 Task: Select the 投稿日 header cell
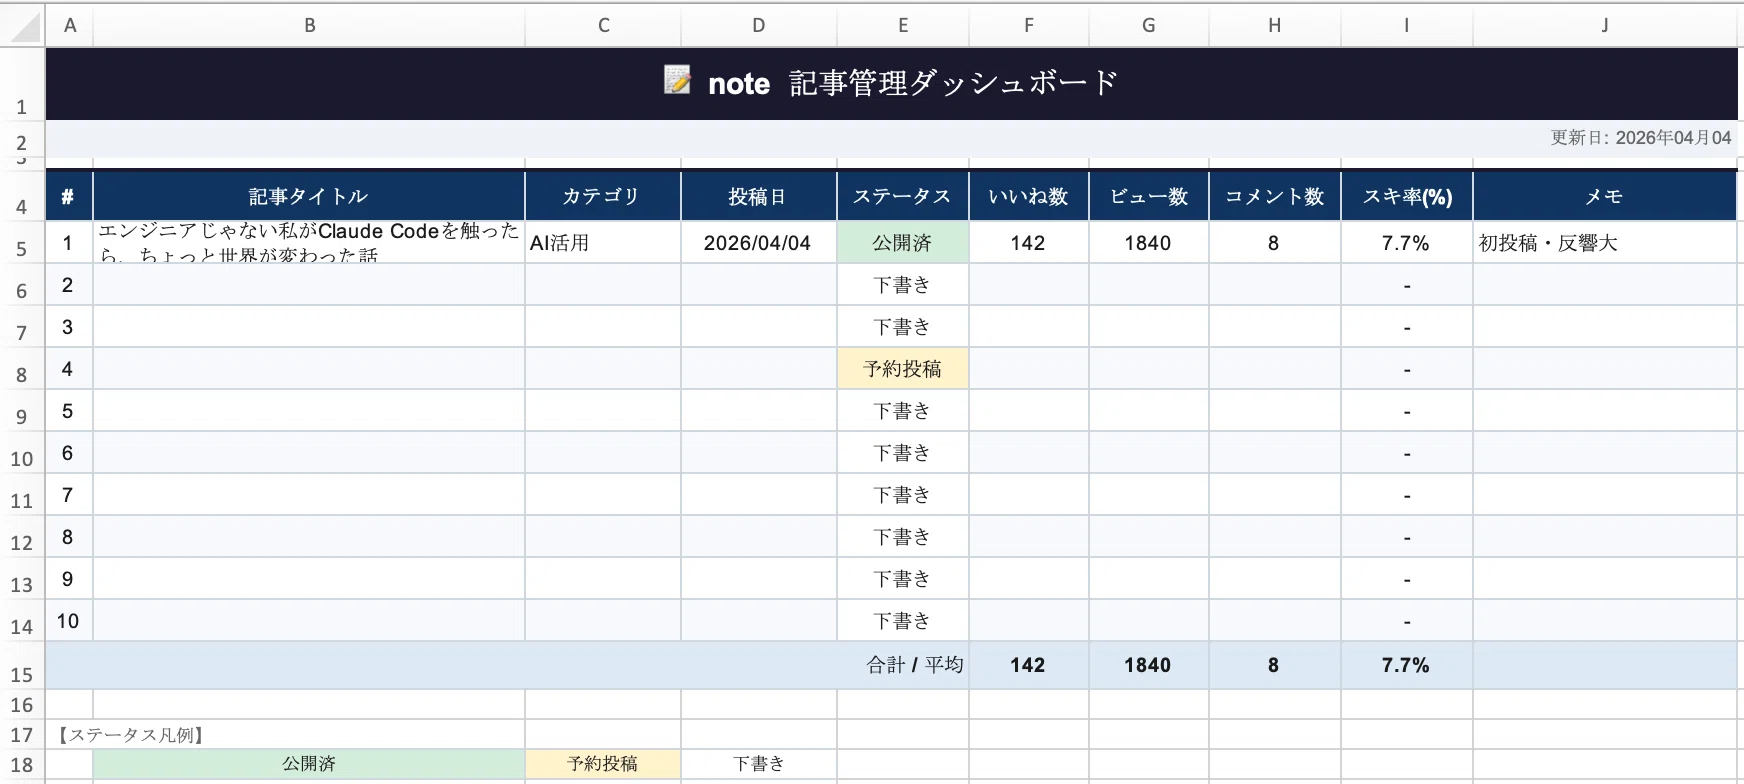coord(759,196)
